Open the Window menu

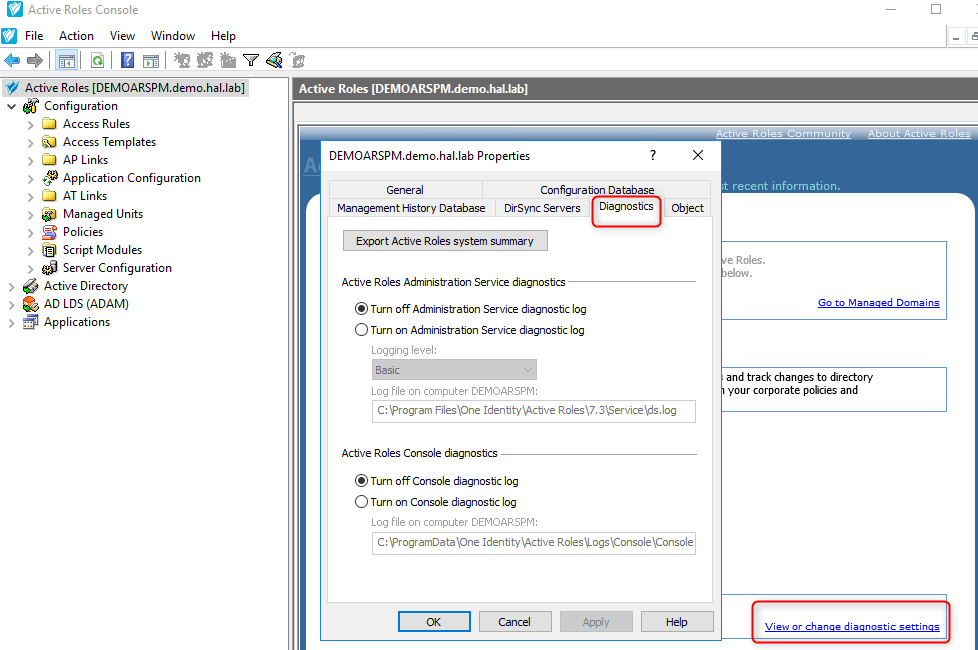pos(173,36)
